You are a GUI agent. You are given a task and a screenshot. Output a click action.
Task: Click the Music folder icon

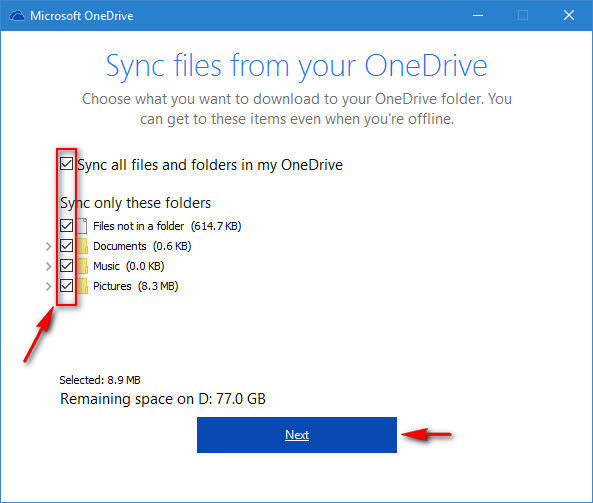(82, 266)
